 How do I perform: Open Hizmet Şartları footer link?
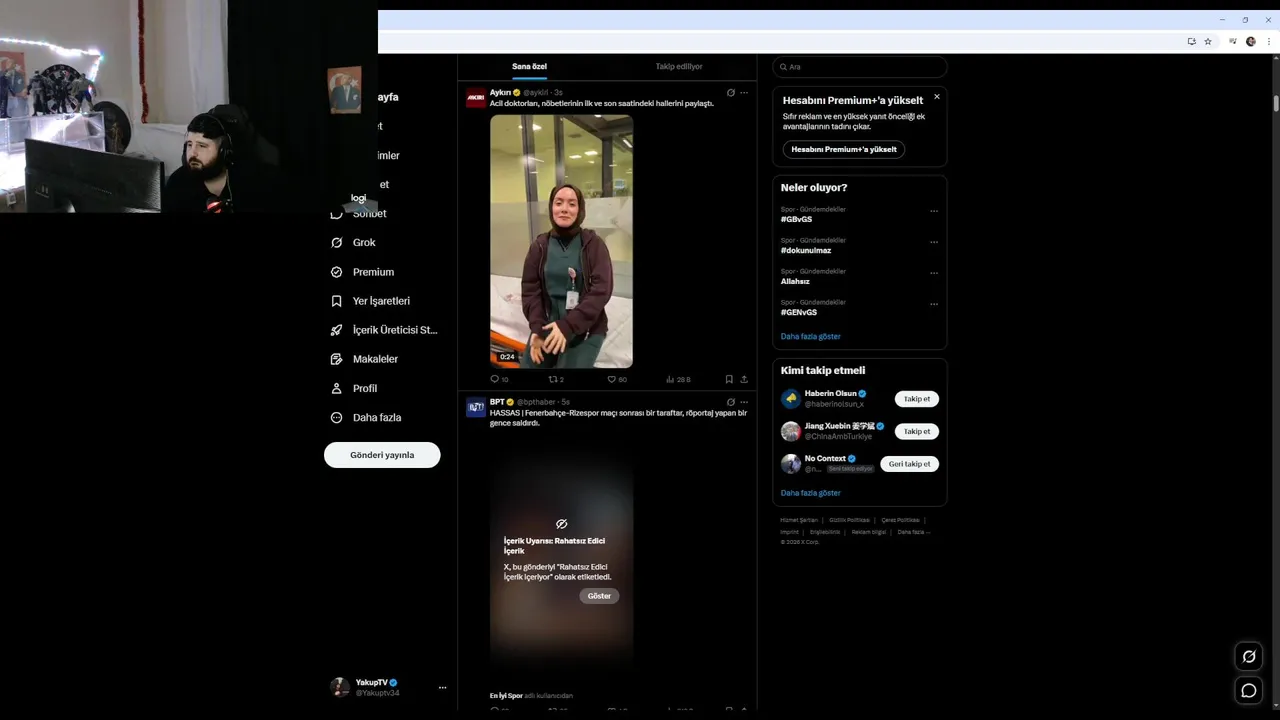(799, 520)
